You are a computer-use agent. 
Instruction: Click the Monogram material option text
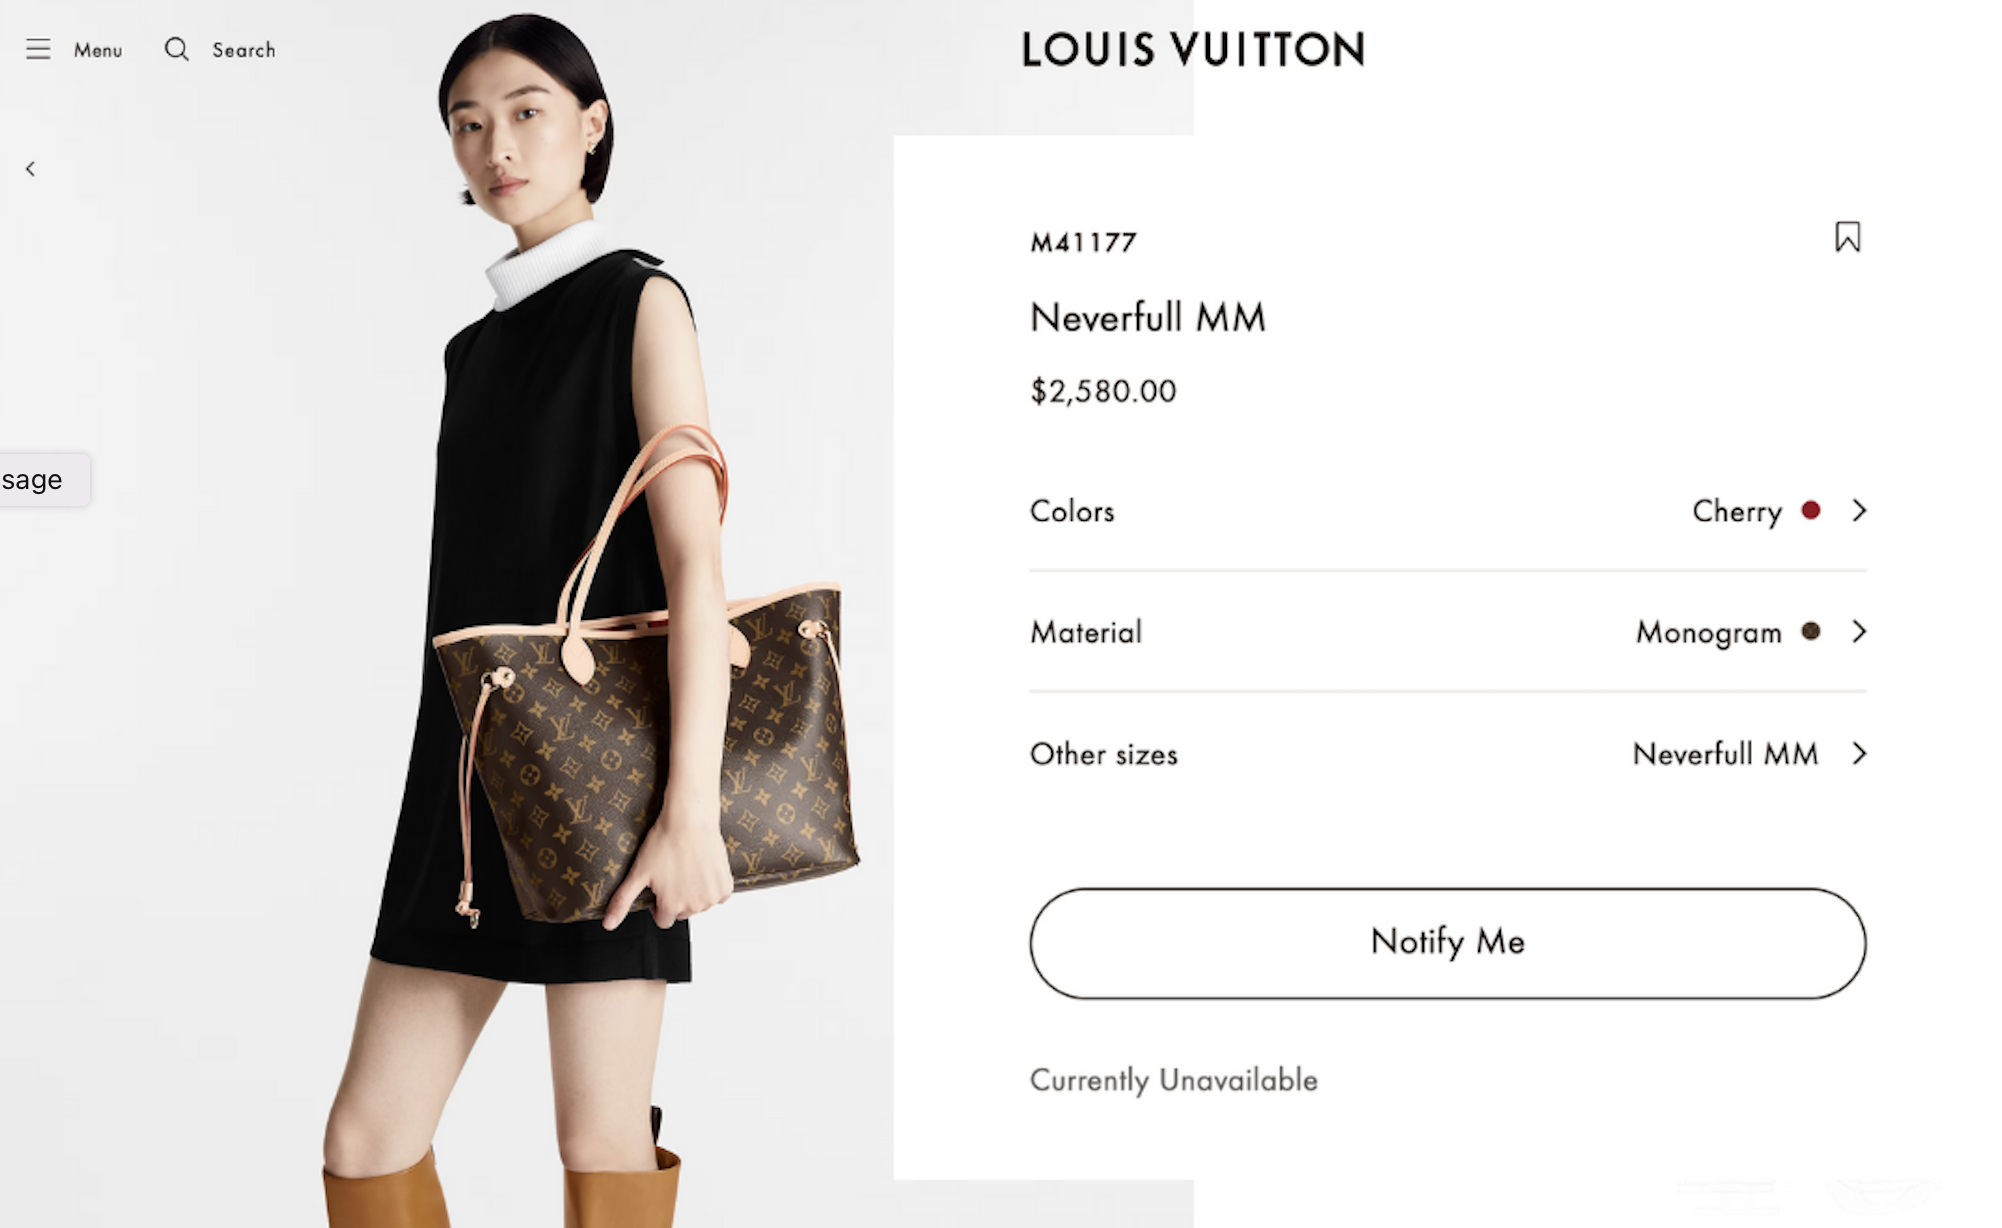[x=1709, y=632]
